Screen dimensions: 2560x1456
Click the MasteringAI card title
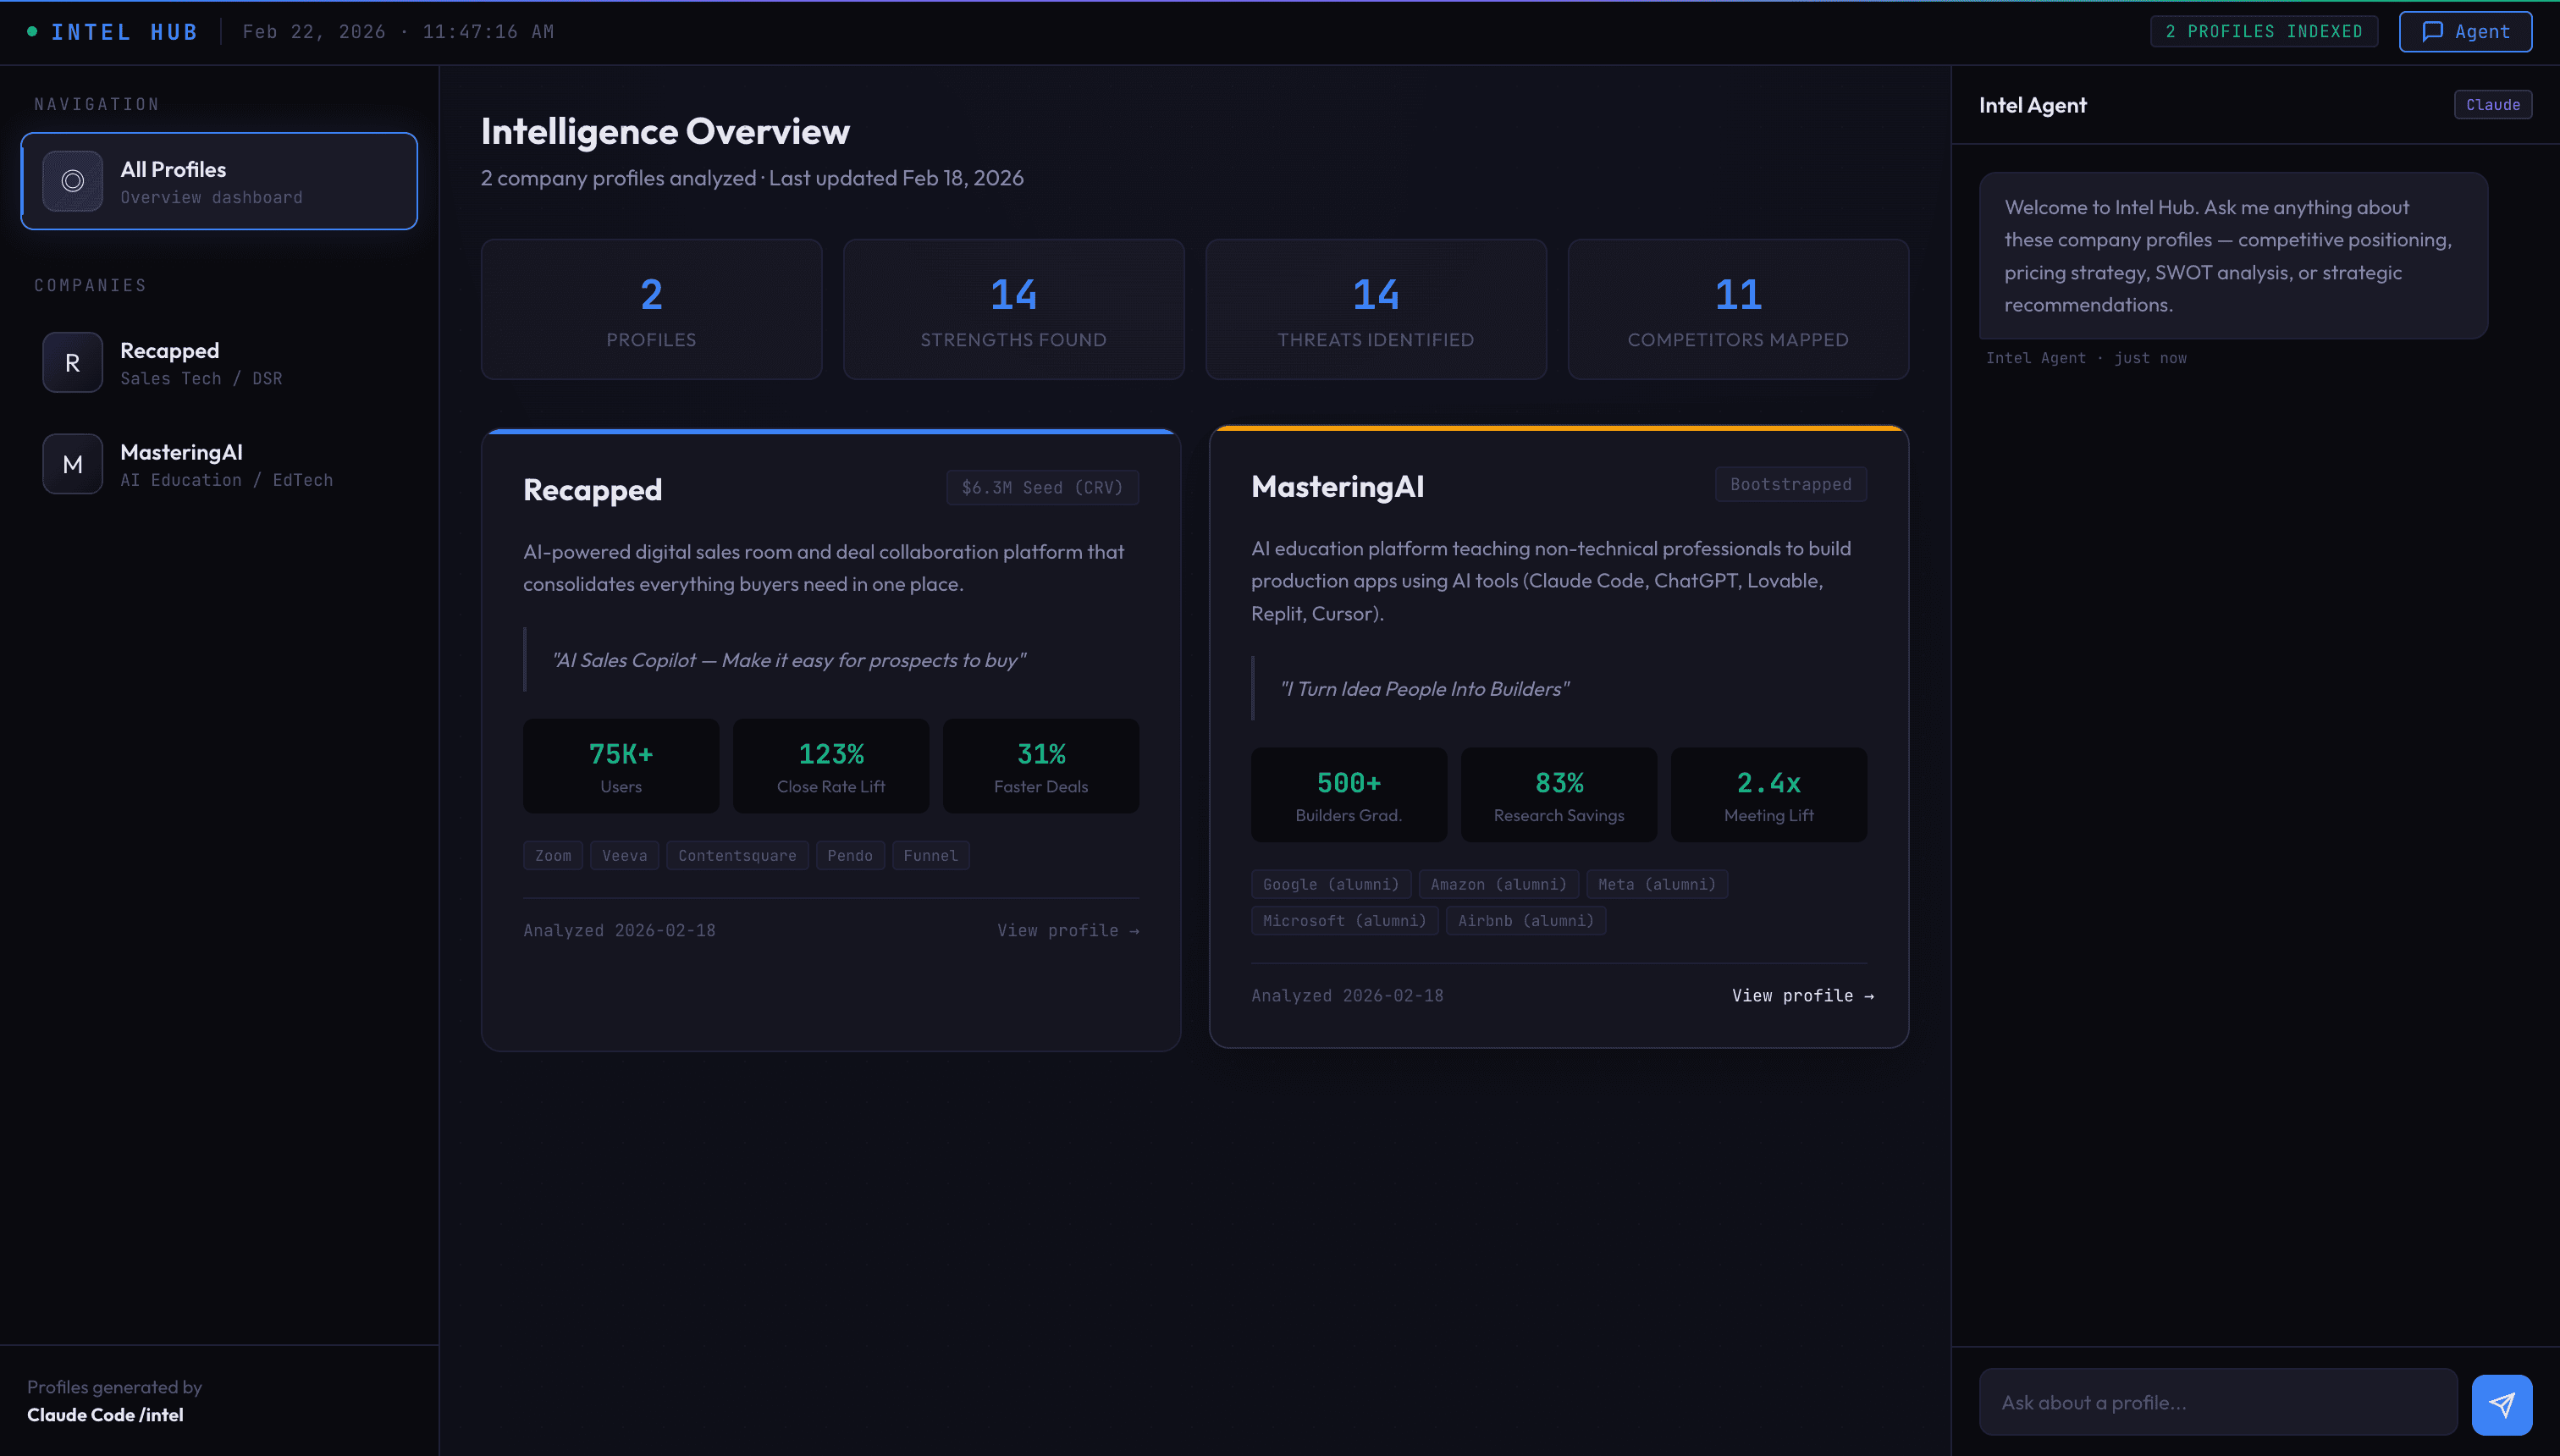pos(1337,487)
